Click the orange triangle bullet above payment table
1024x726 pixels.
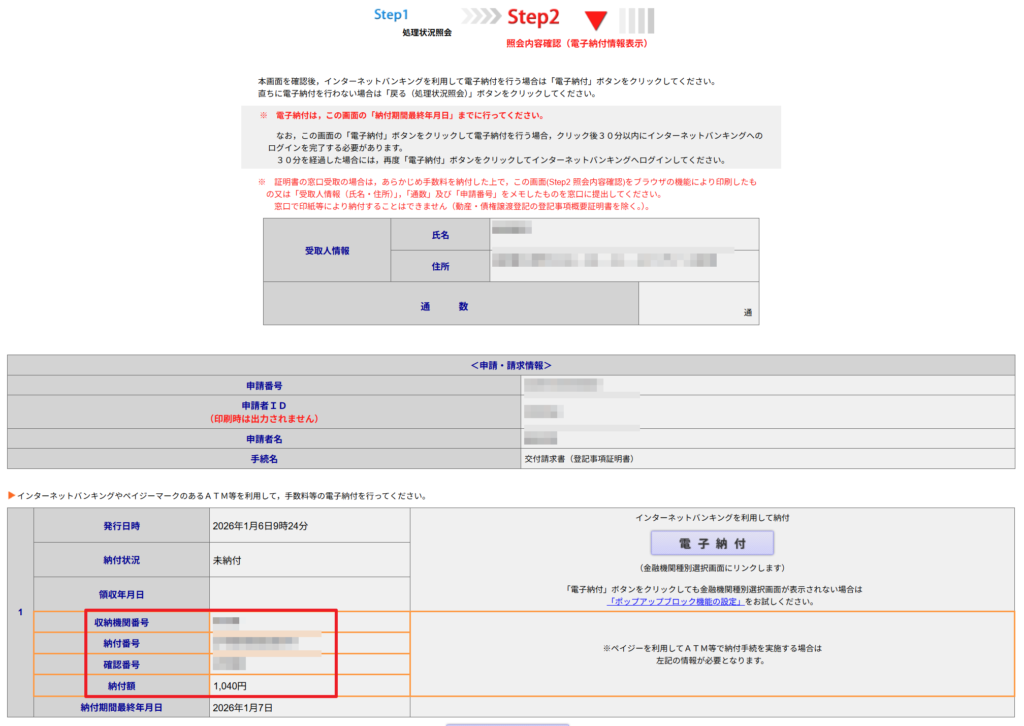[11, 495]
